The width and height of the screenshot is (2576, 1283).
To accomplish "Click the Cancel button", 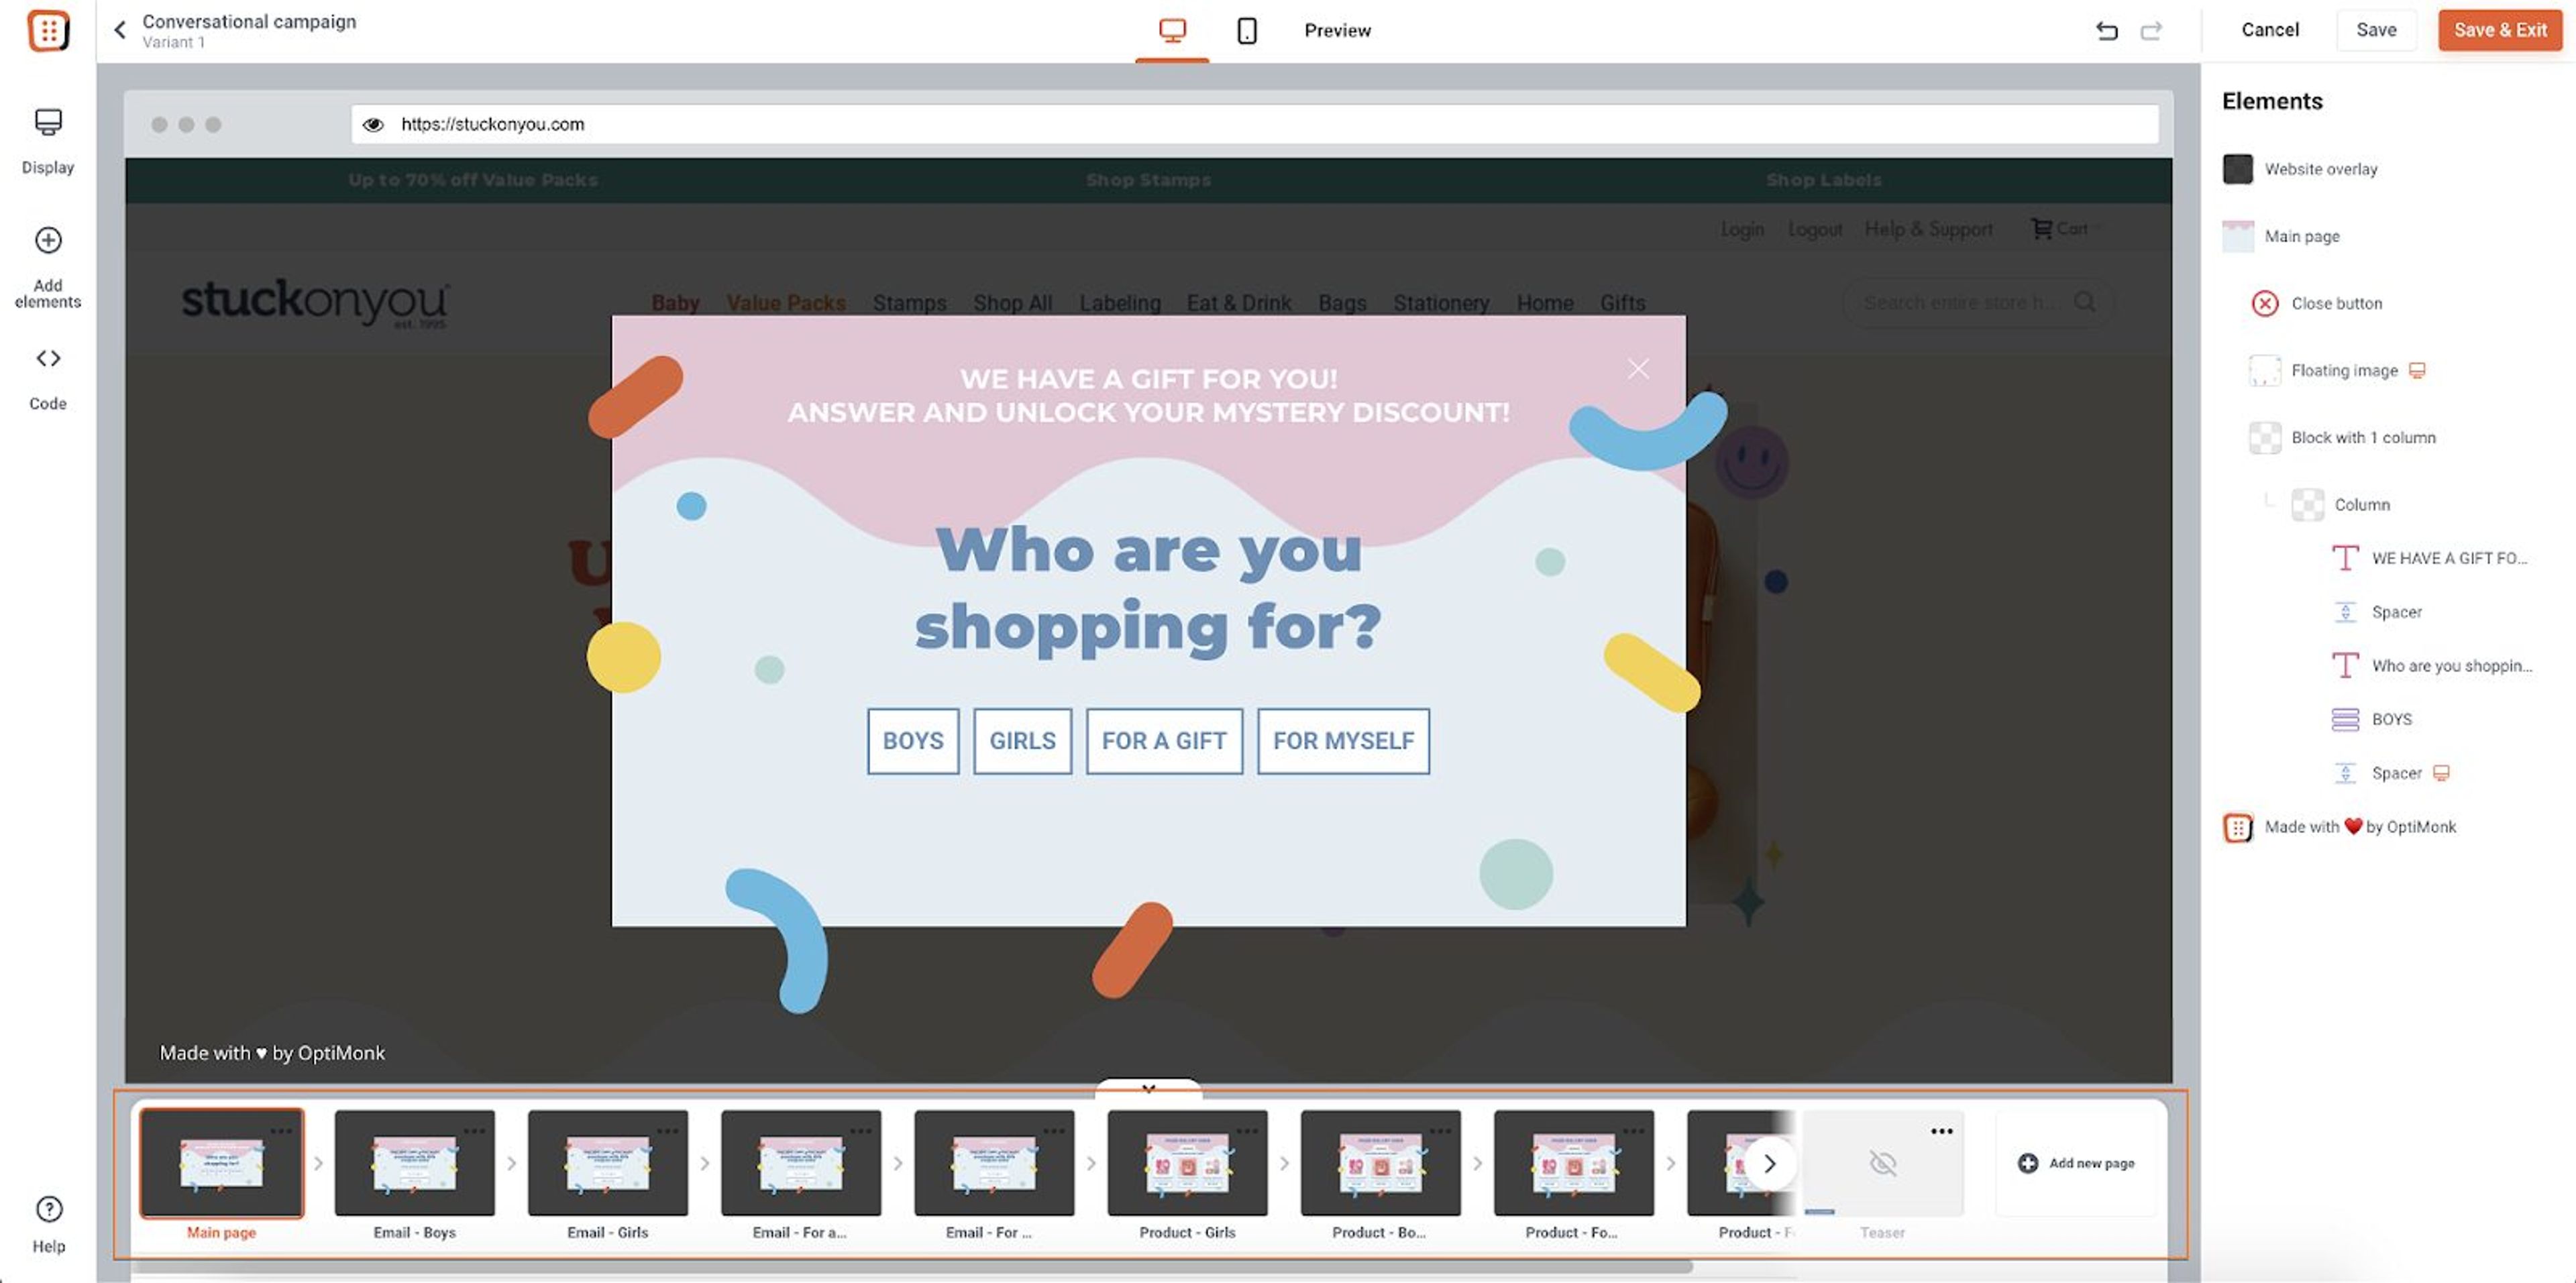I will pyautogui.click(x=2269, y=30).
